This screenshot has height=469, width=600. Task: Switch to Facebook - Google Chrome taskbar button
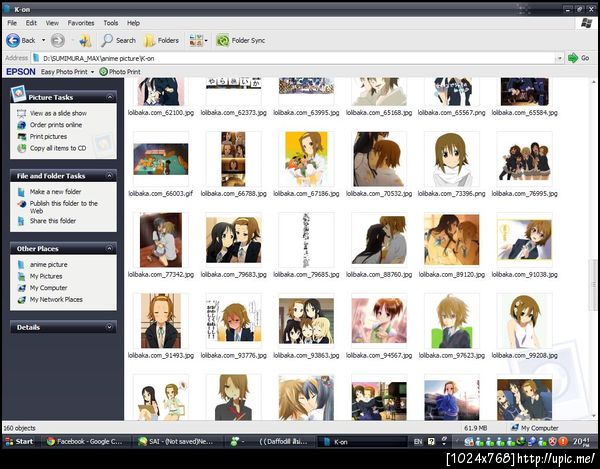click(85, 441)
